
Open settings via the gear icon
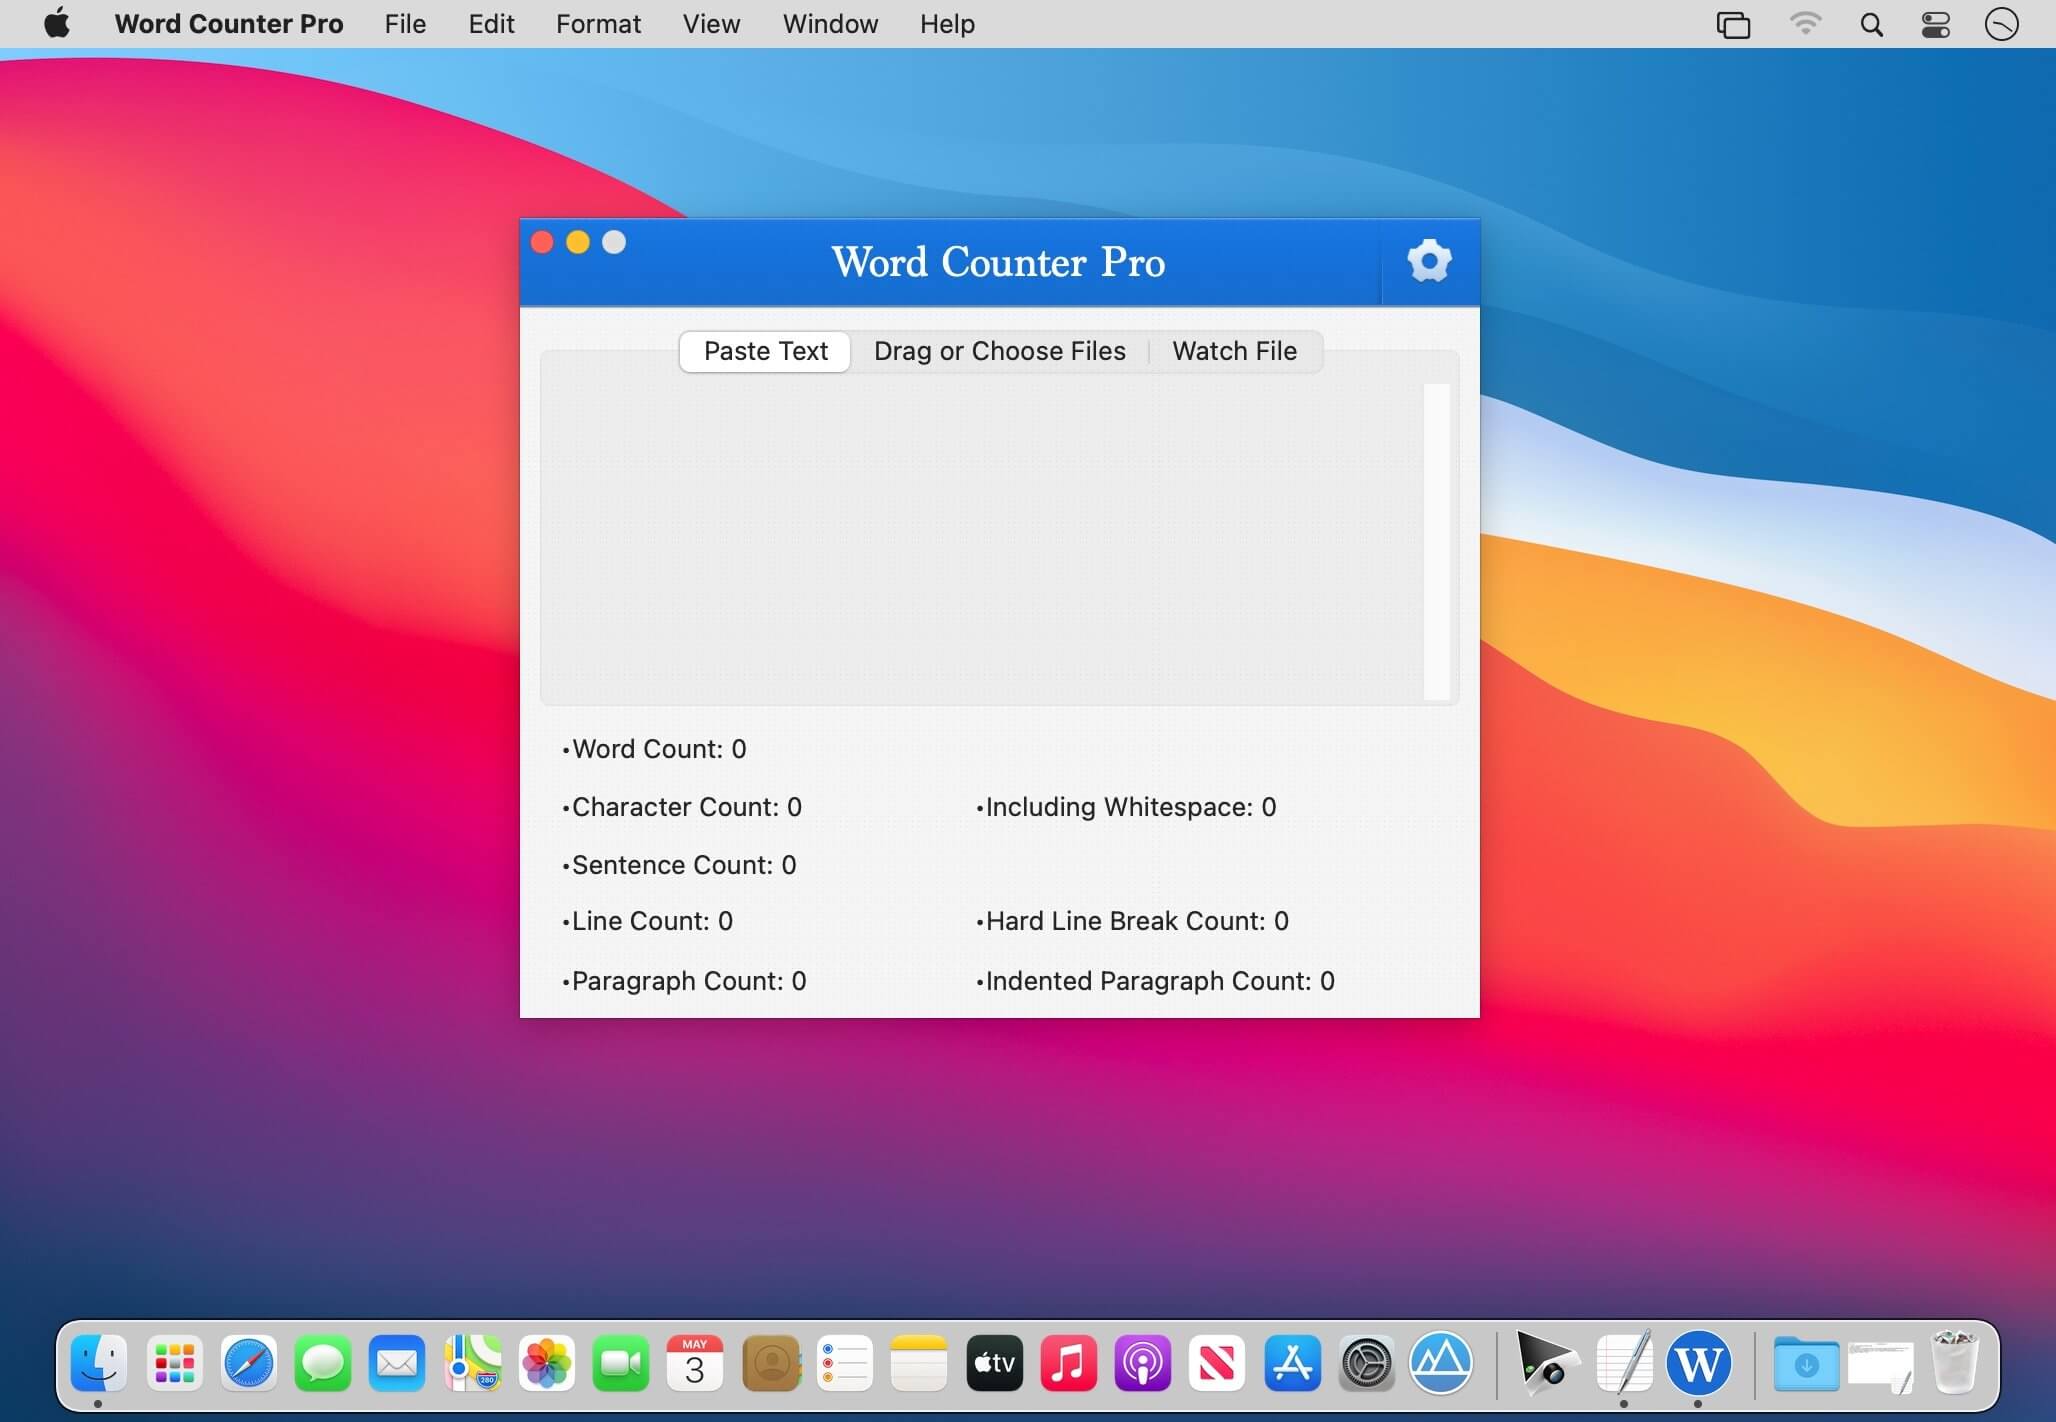coord(1429,261)
